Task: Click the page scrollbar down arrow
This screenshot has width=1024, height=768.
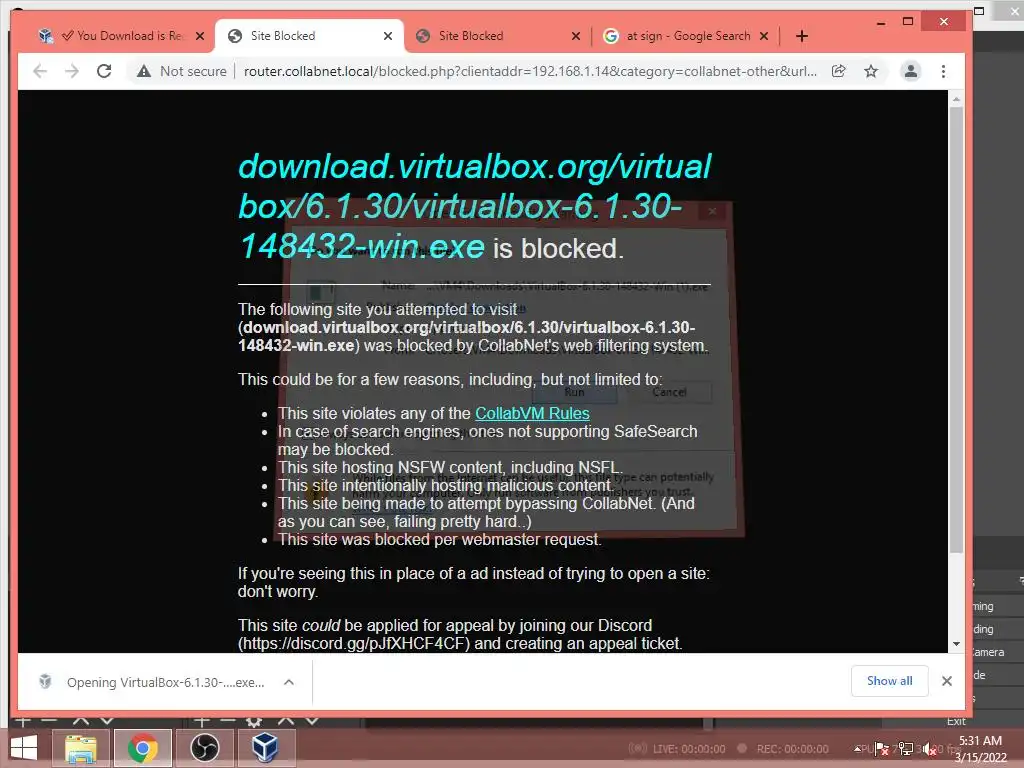Action: (956, 644)
